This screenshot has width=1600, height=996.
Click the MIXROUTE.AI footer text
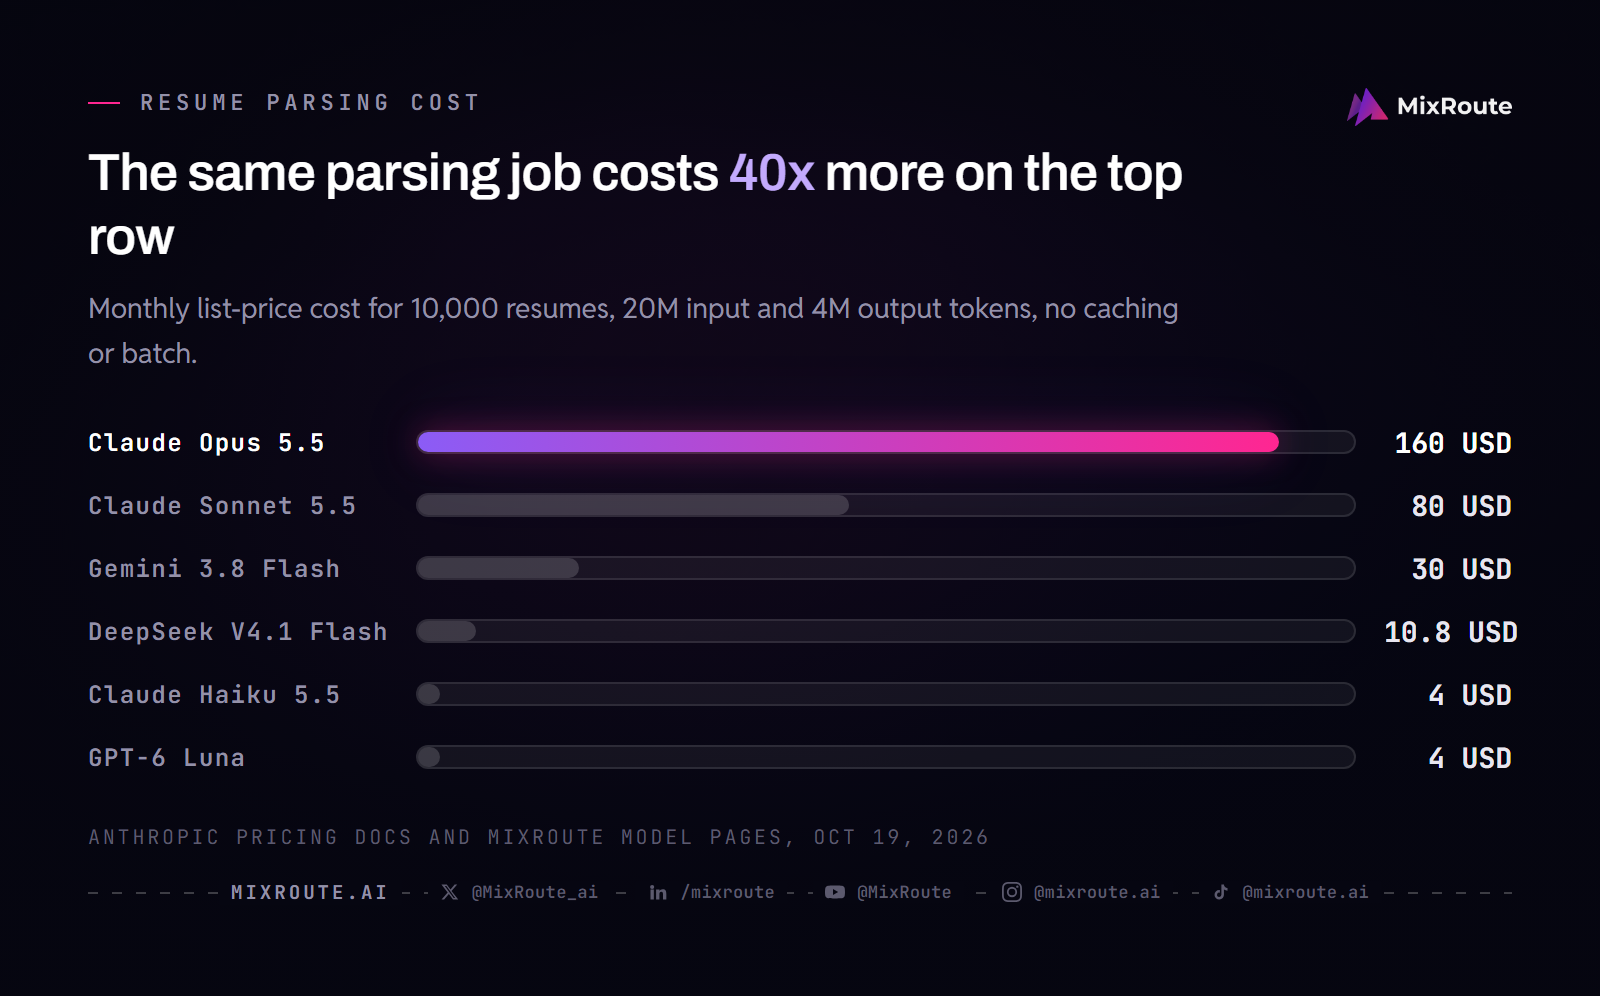point(309,892)
